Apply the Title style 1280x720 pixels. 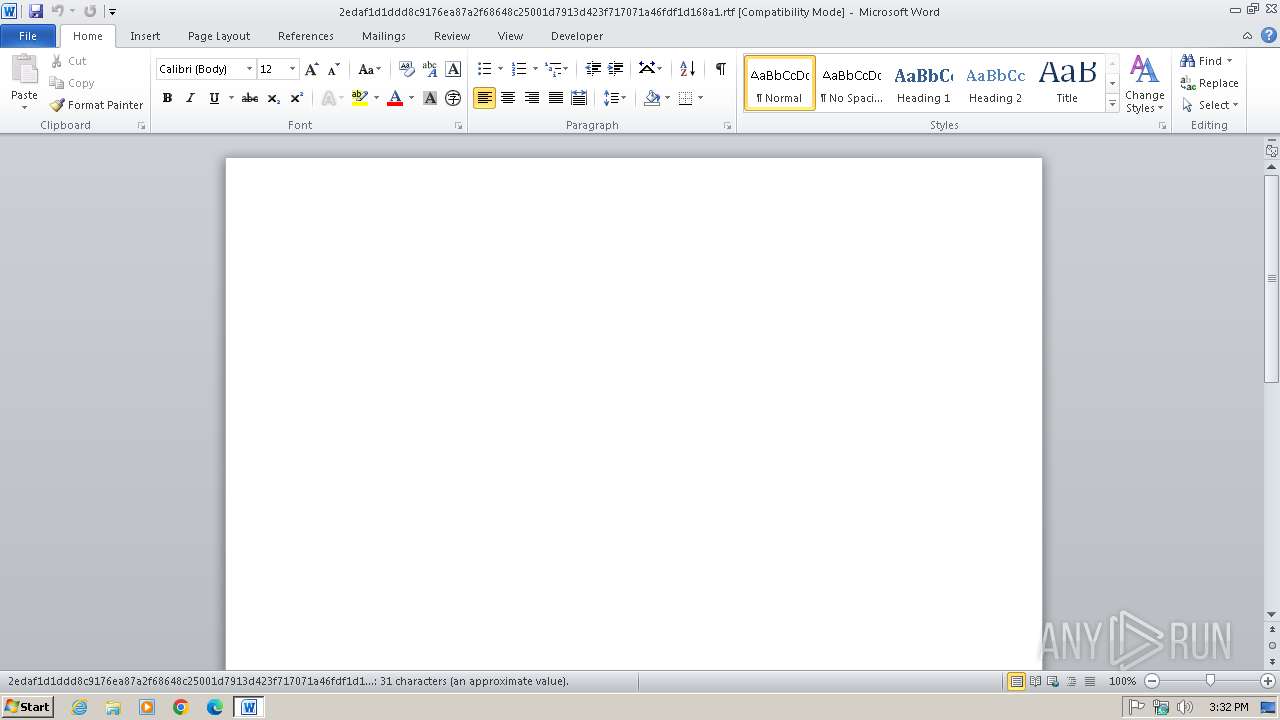tap(1067, 83)
